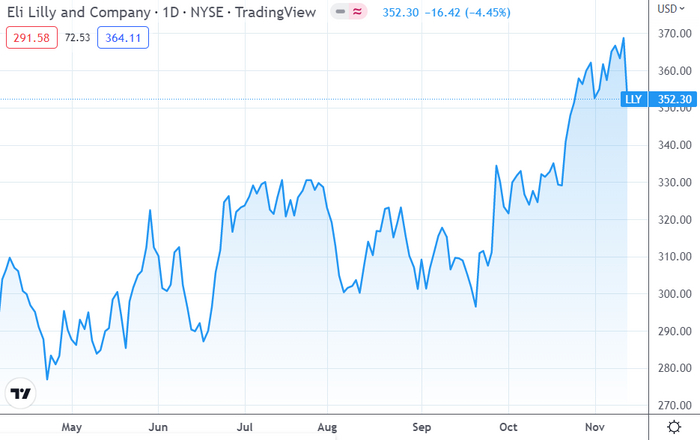Click the pink approximate-data wave icon
Image resolution: width=700 pixels, height=440 pixels.
tap(357, 12)
